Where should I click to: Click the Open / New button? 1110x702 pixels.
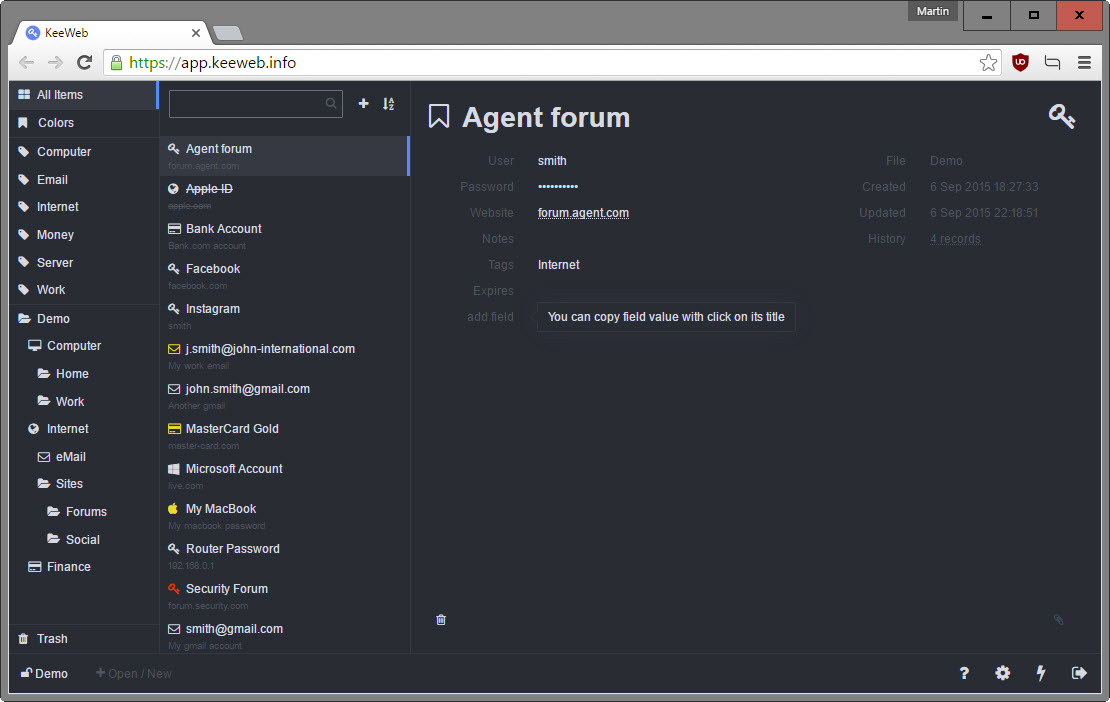pyautogui.click(x=134, y=674)
